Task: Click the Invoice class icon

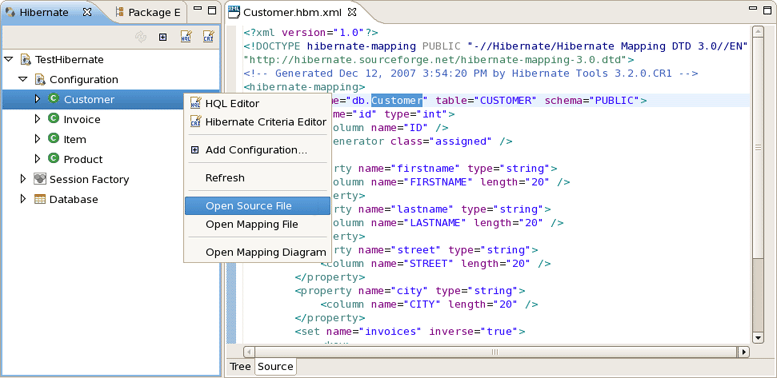Action: click(x=54, y=118)
